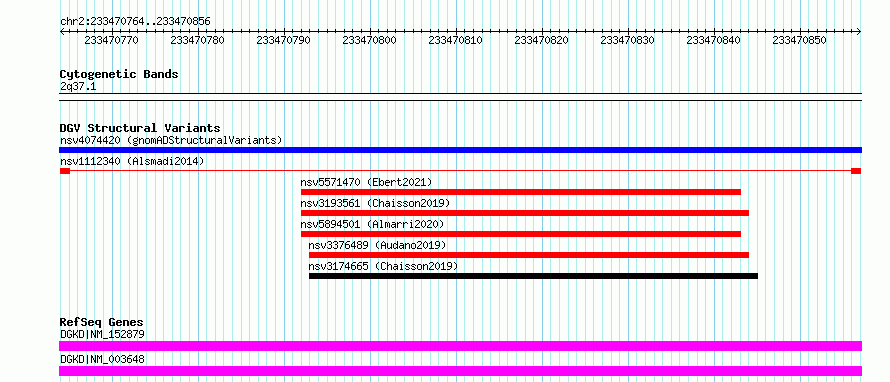Open gene label DGKD|NM_003648
Image resolution: width=890 pixels, height=382 pixels.
click(x=102, y=359)
